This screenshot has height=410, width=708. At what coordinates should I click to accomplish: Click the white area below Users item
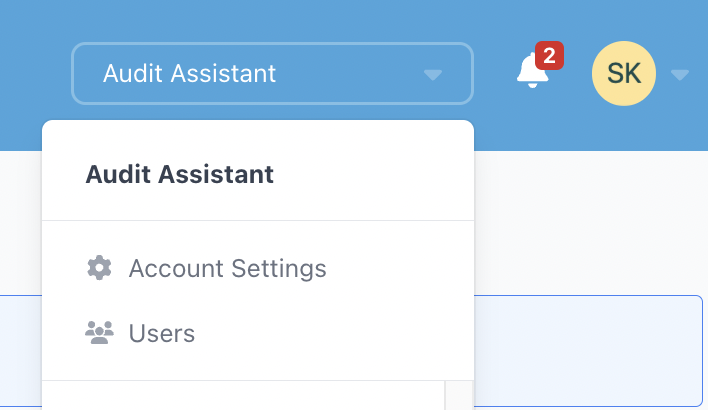pyautogui.click(x=243, y=396)
